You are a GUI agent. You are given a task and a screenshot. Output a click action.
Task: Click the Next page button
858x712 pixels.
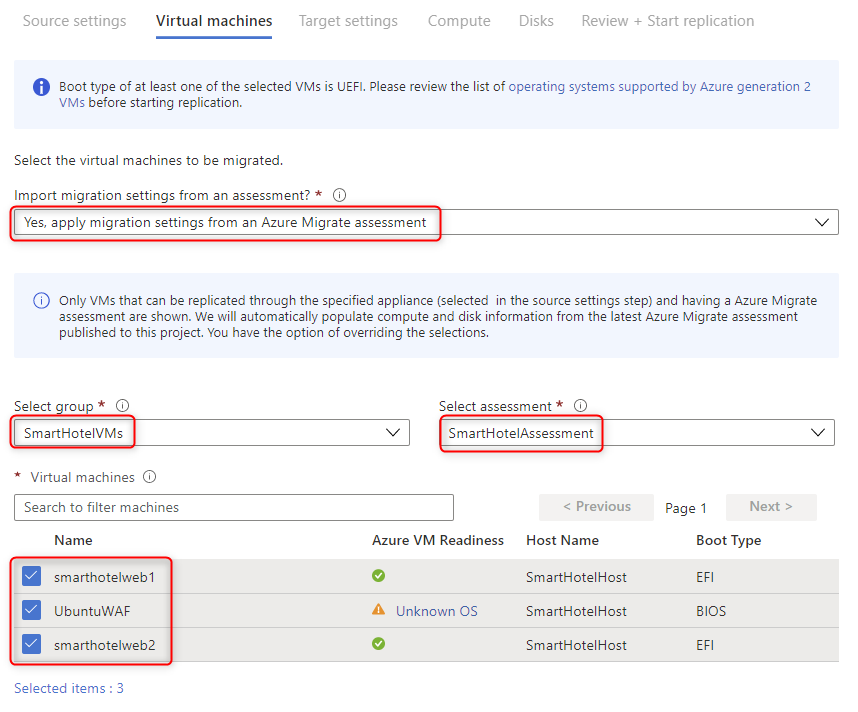click(x=771, y=507)
